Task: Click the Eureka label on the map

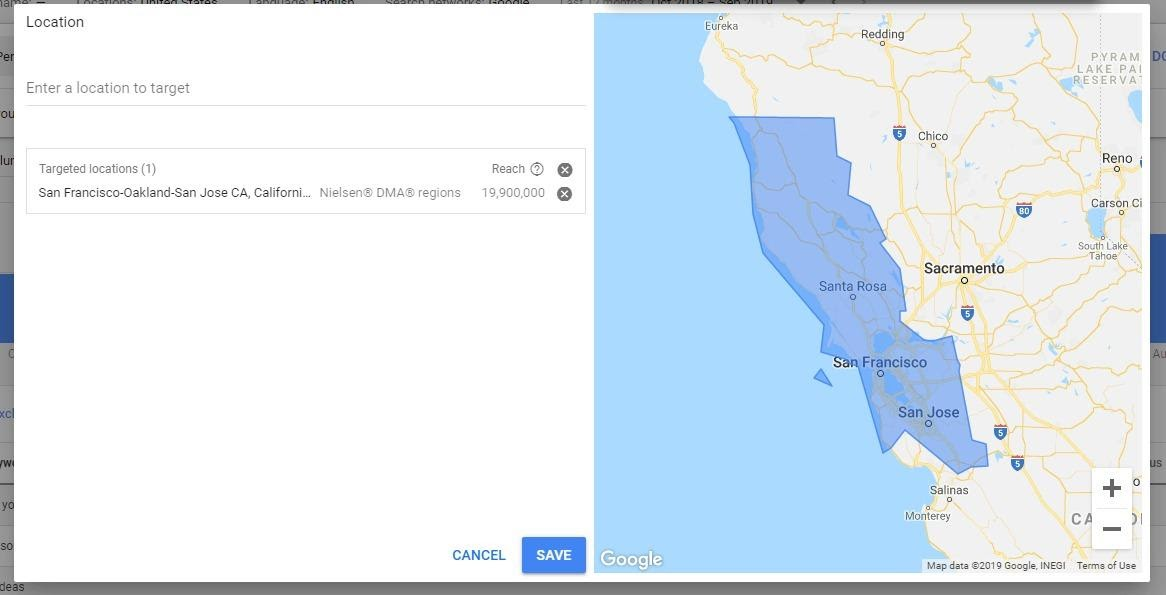Action: [x=721, y=26]
